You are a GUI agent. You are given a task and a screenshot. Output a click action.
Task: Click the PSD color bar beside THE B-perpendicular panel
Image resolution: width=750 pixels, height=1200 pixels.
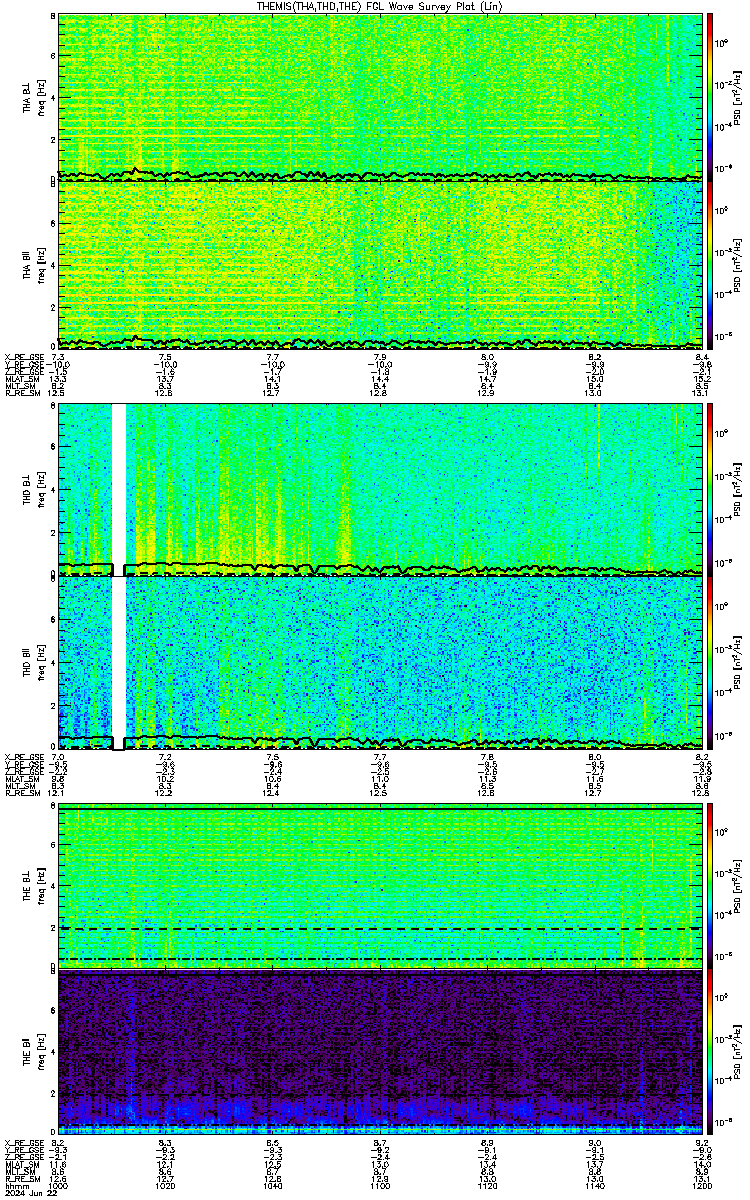point(711,885)
